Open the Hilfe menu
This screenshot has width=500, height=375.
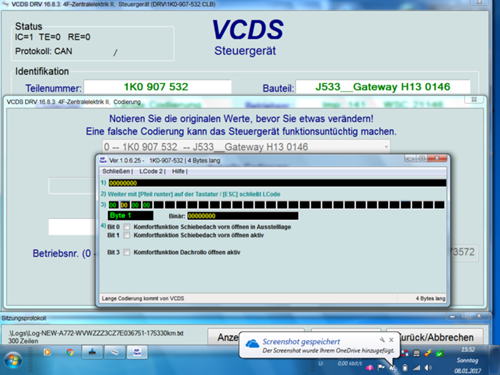pos(179,171)
